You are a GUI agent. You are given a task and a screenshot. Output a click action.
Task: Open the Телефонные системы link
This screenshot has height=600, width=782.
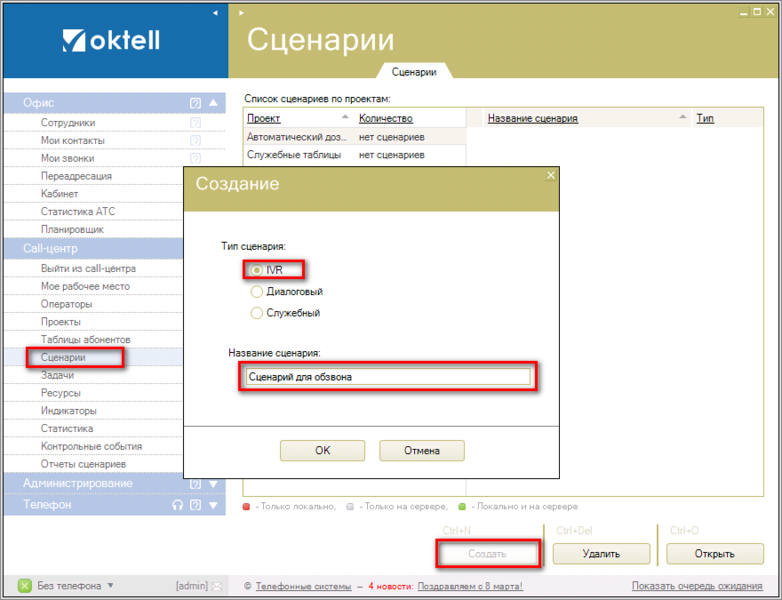pos(303,586)
